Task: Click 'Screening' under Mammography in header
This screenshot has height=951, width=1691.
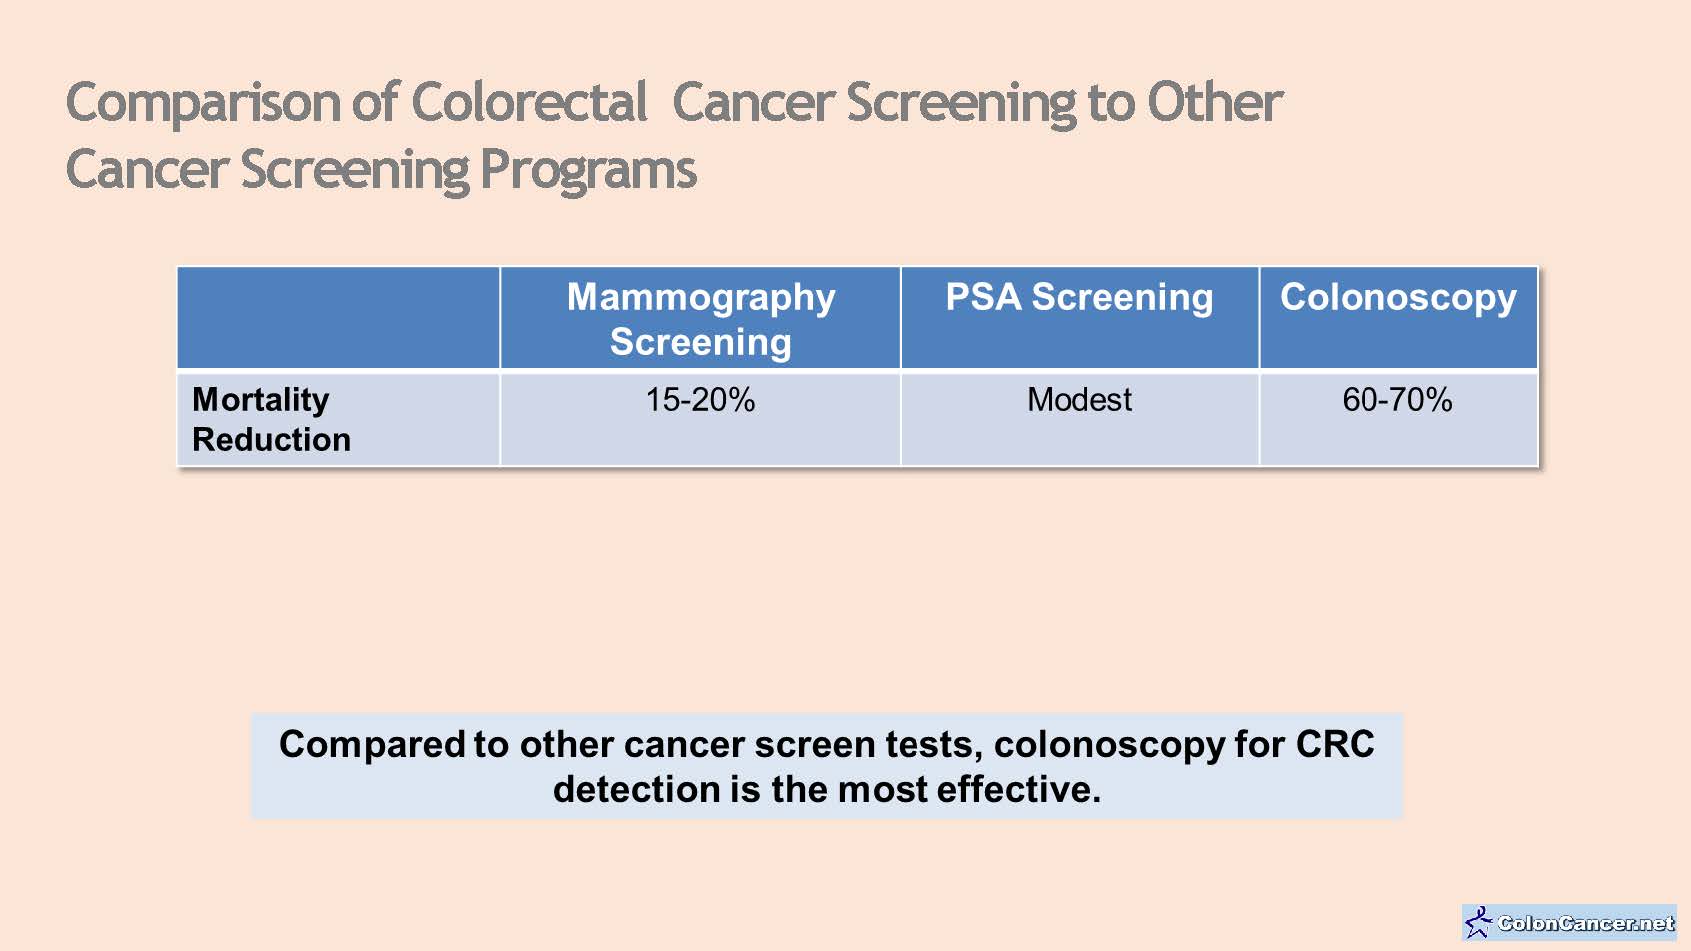Action: (x=700, y=342)
